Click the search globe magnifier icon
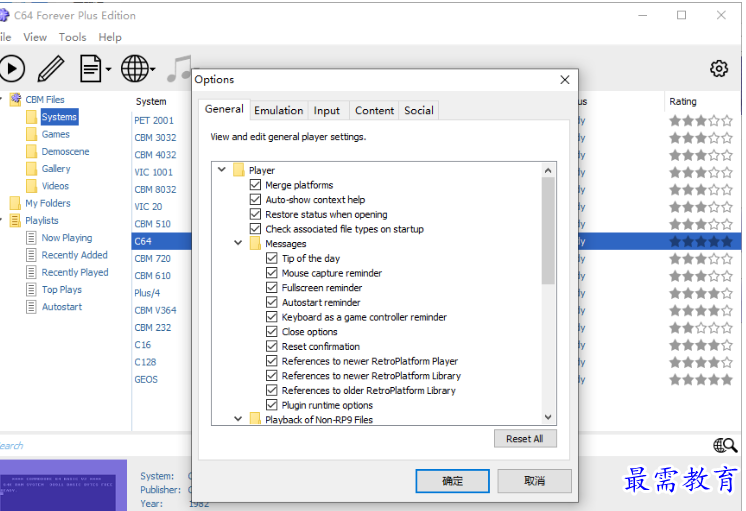This screenshot has width=746, height=511. tap(725, 445)
